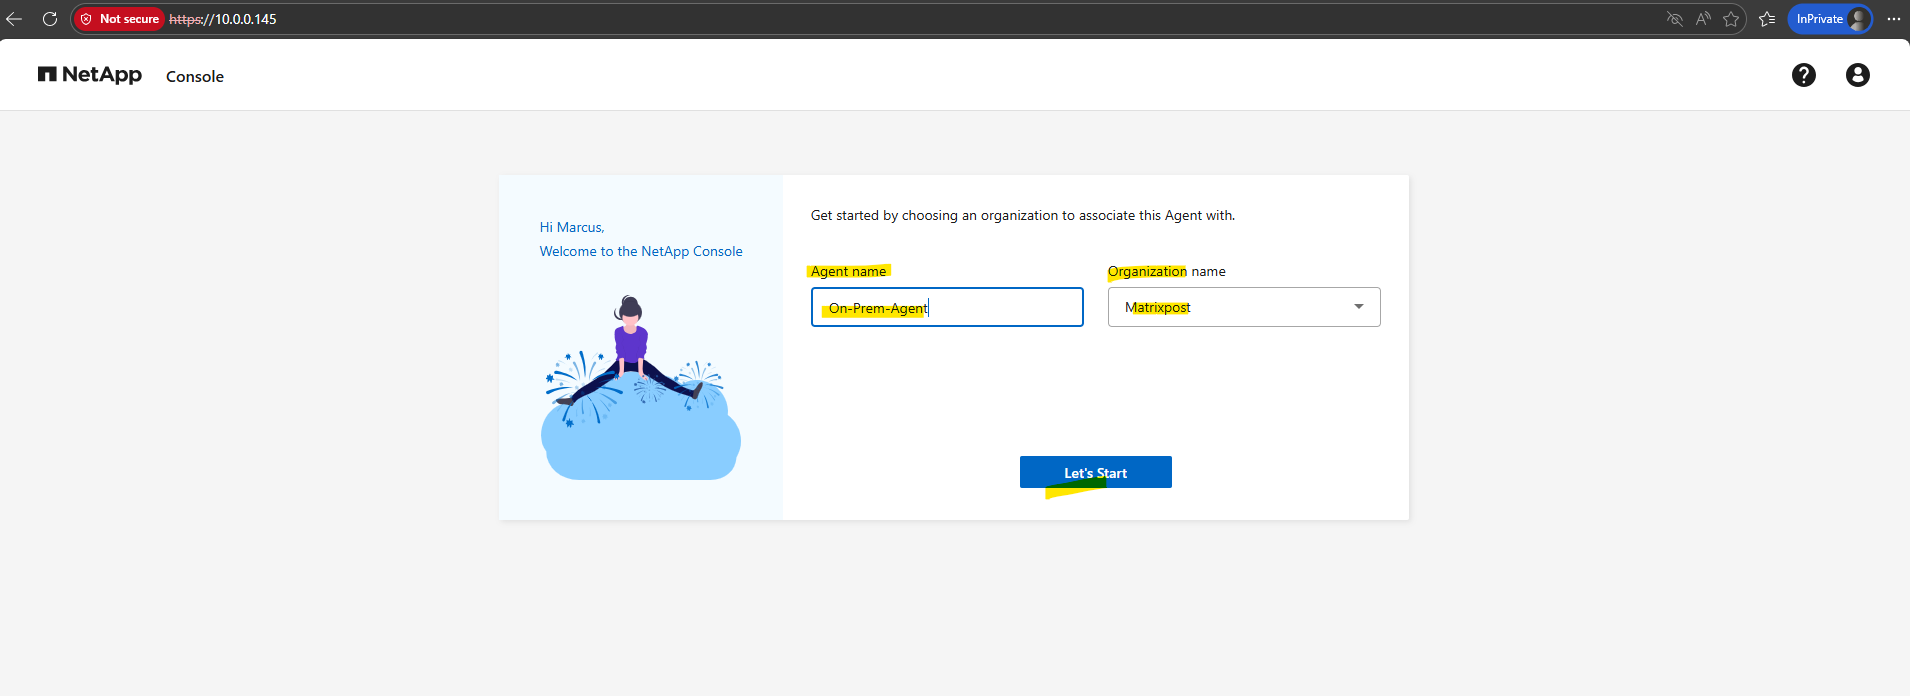
Task: Click the NetApp logo
Action: point(90,75)
